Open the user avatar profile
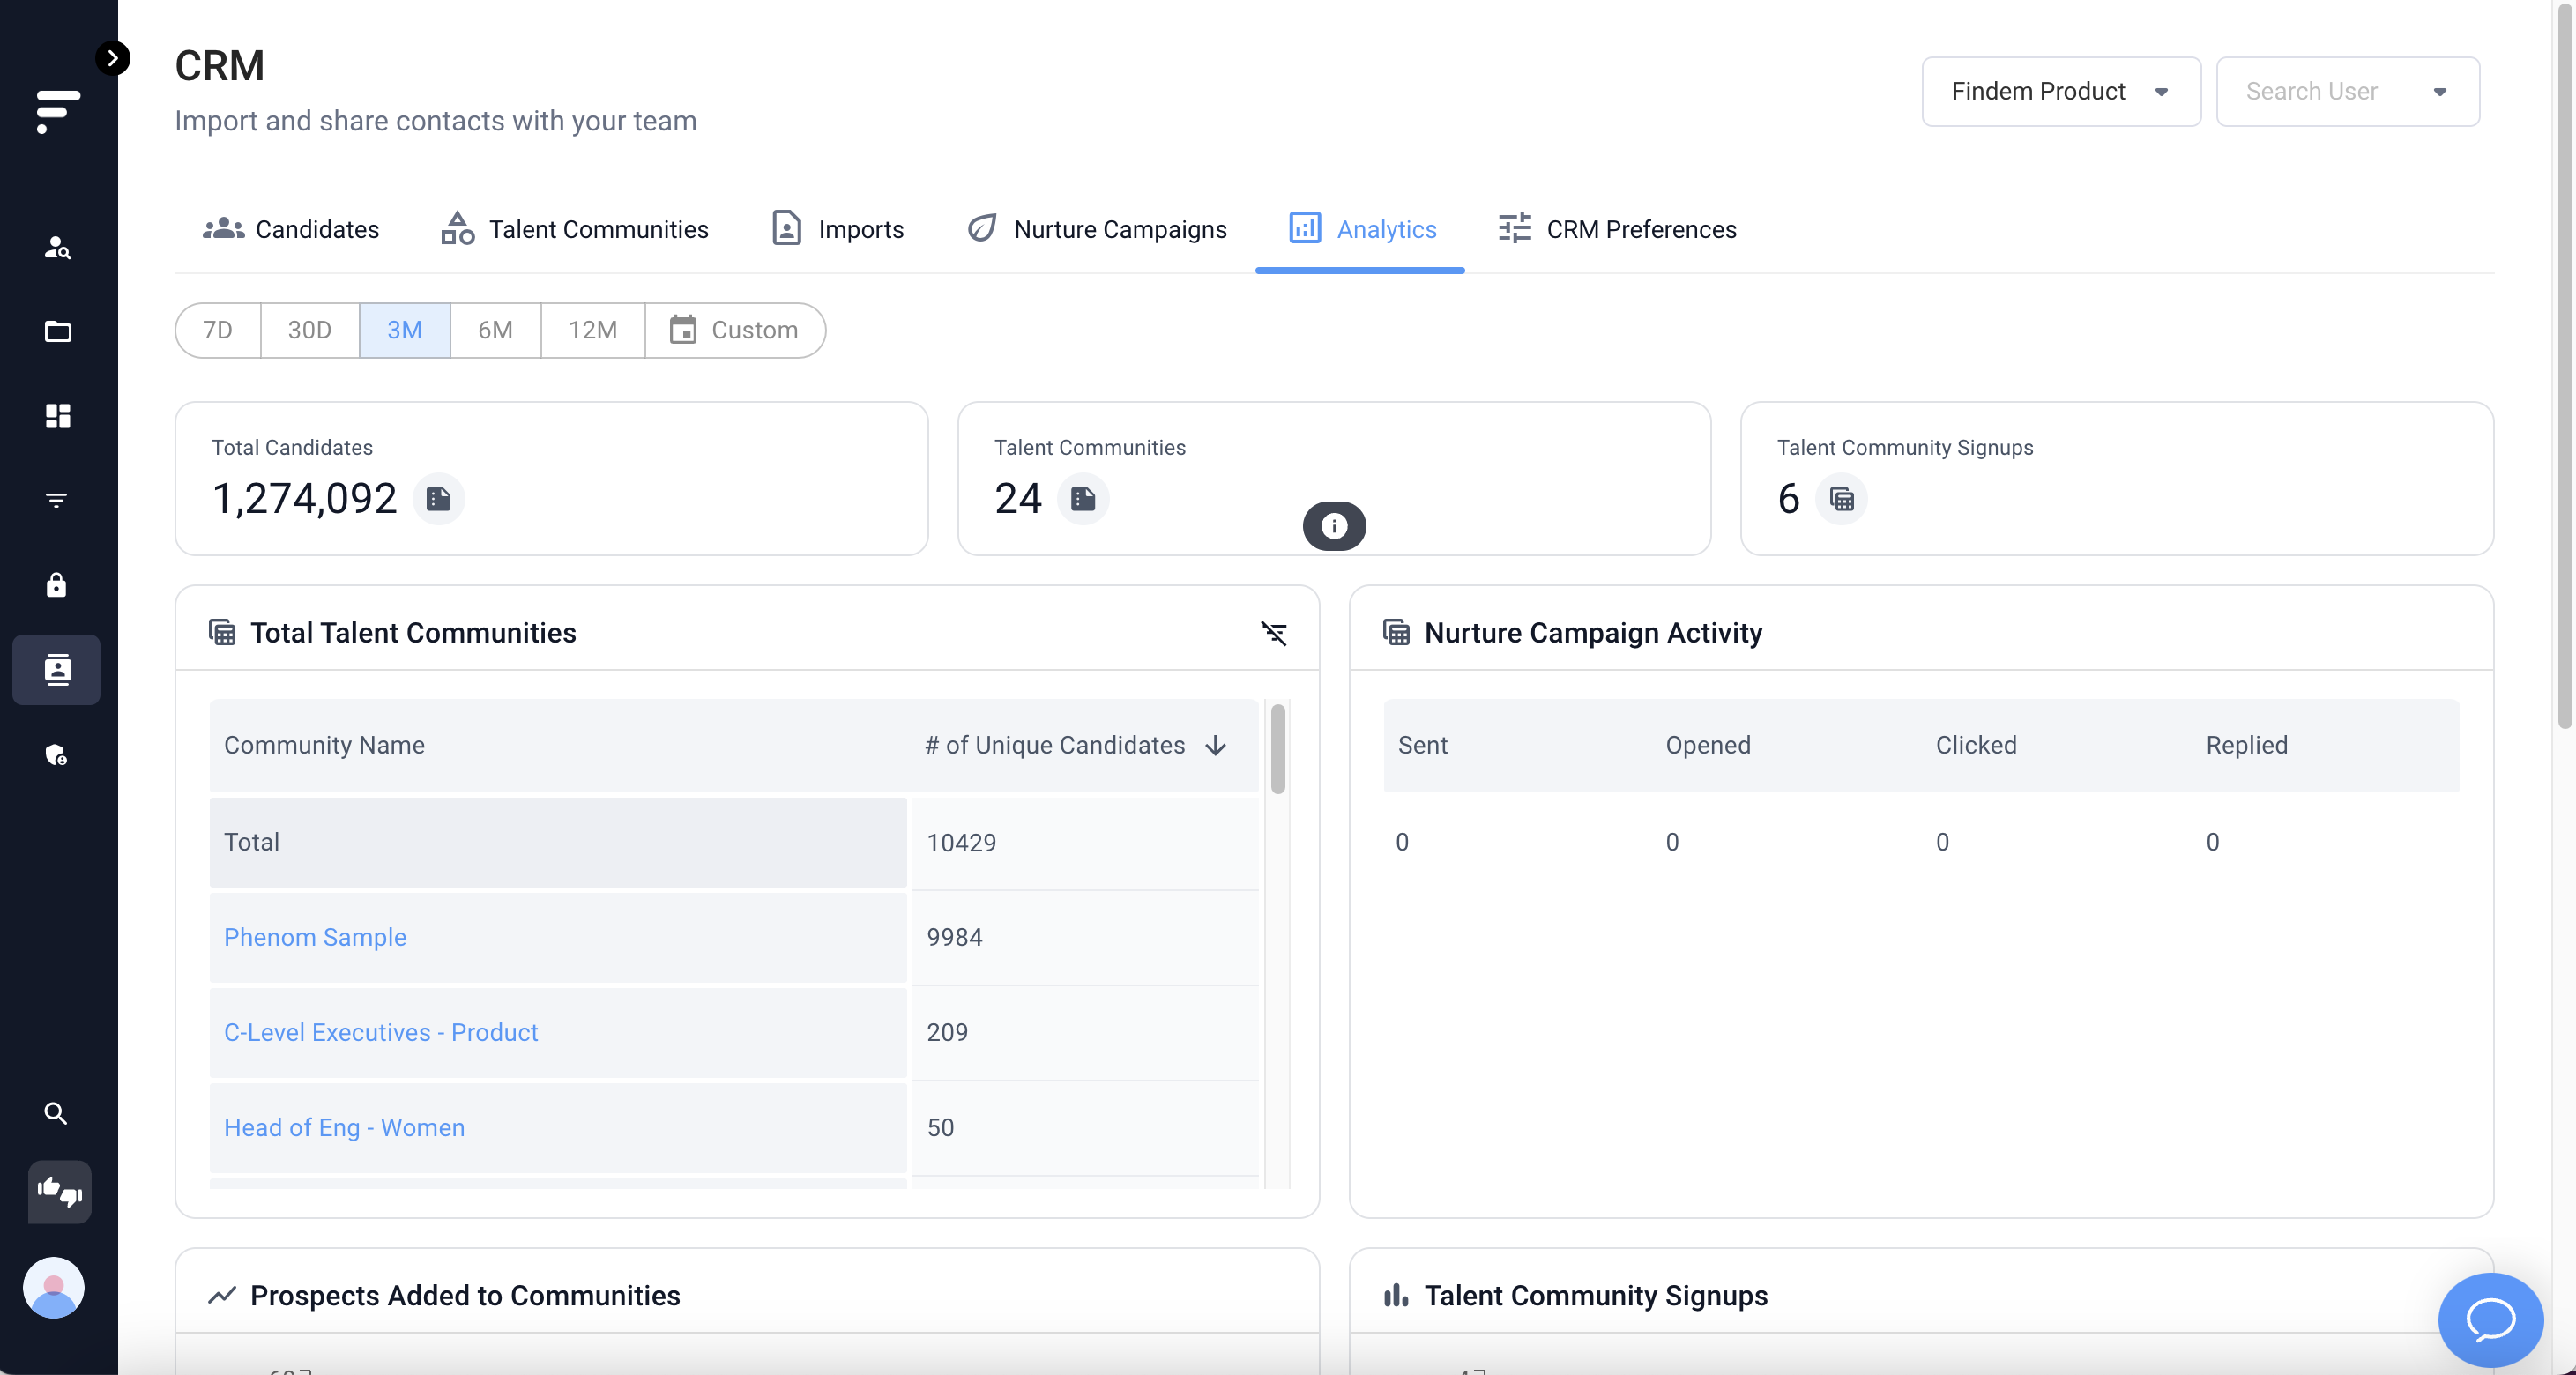Image resolution: width=2576 pixels, height=1375 pixels. pos(54,1287)
